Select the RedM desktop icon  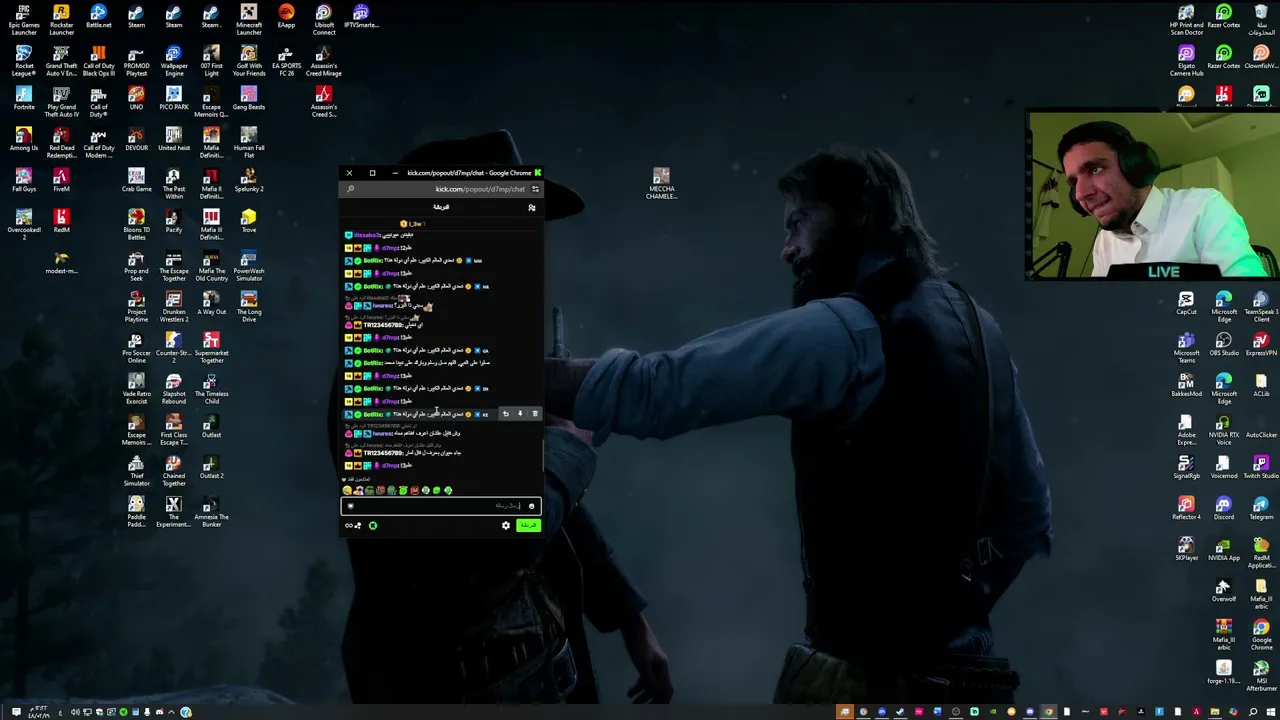pos(61,221)
